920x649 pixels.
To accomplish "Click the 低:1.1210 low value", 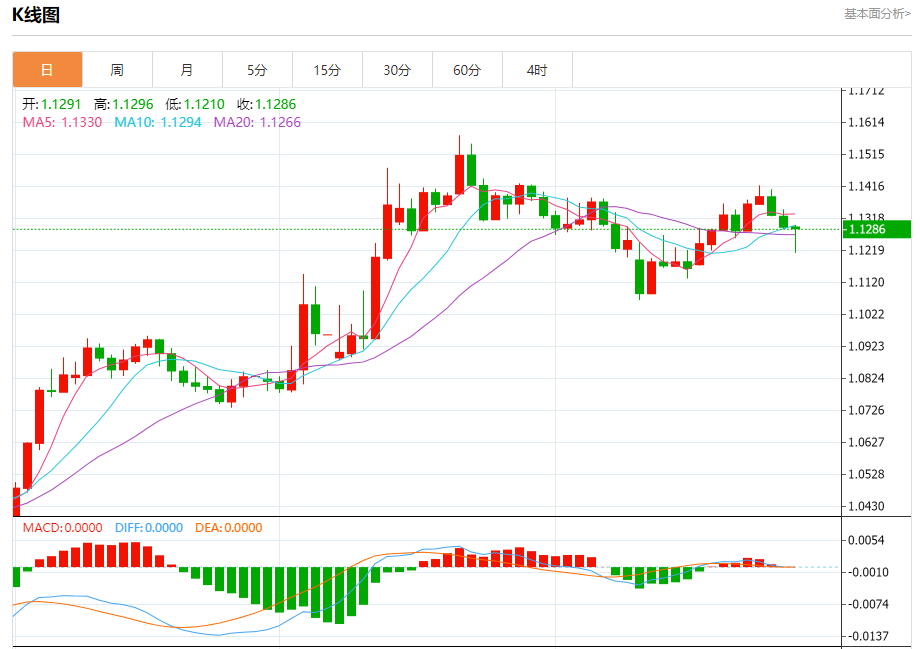I will [x=195, y=104].
